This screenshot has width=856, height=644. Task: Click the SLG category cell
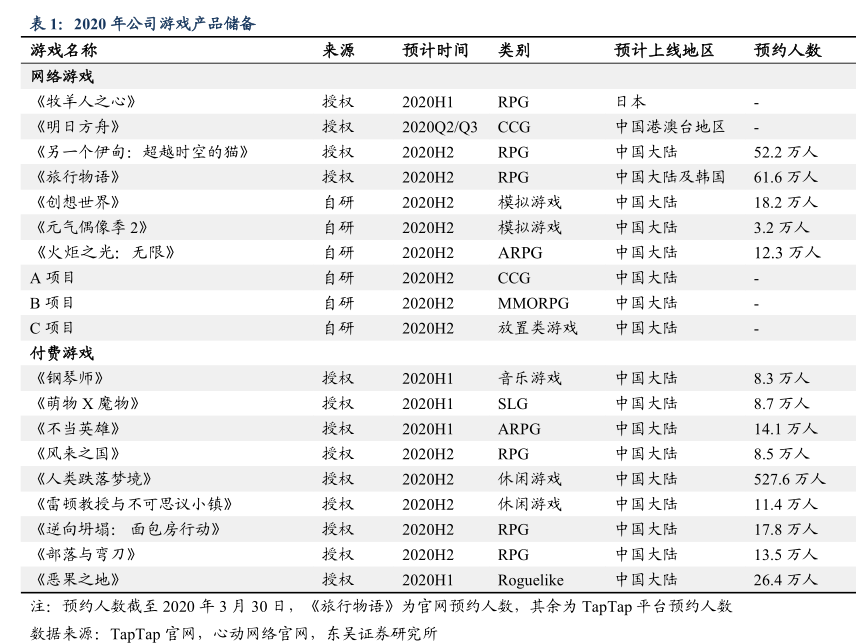[x=513, y=403]
